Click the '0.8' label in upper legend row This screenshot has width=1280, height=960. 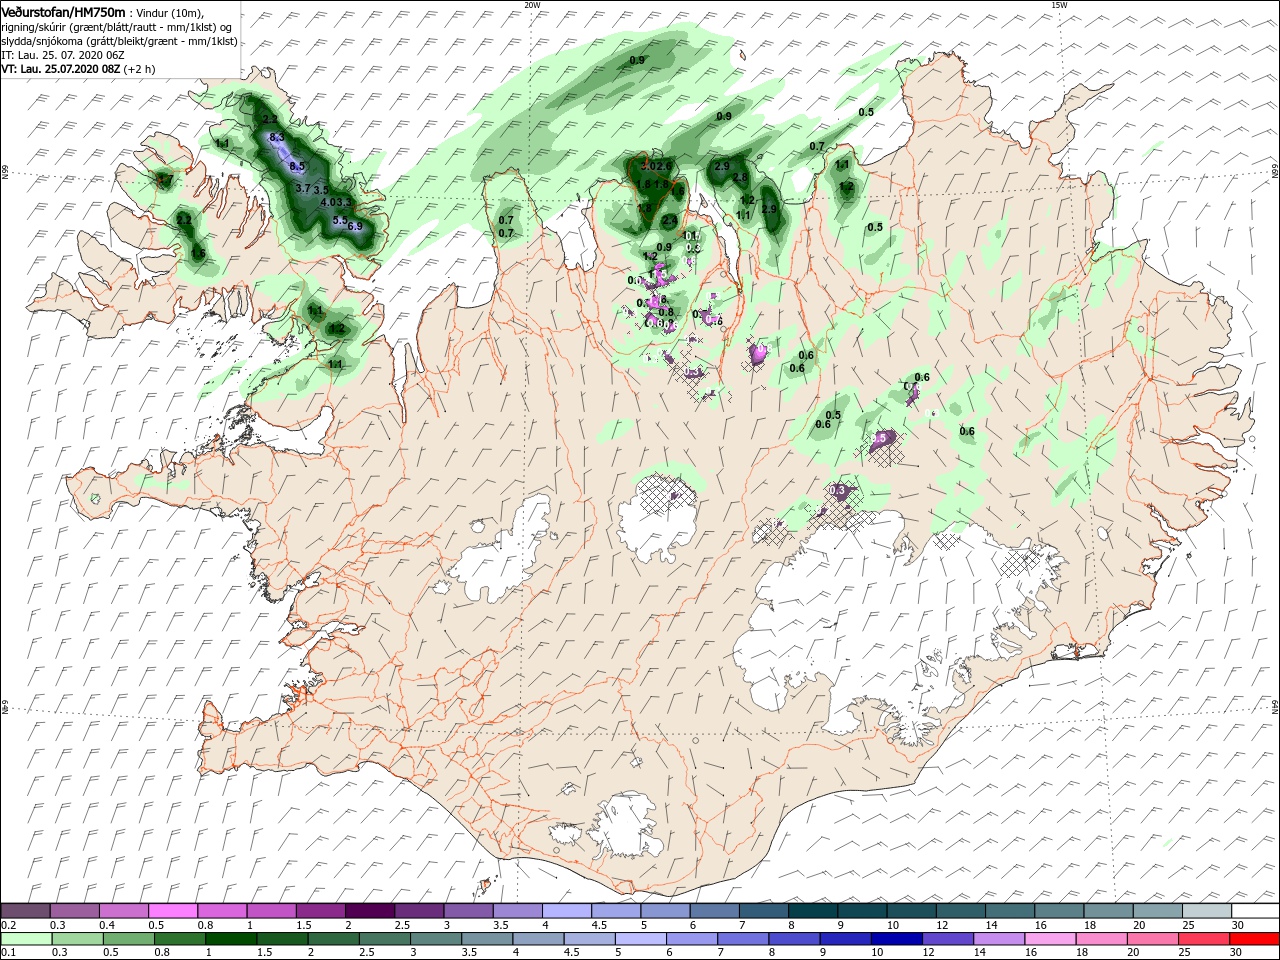pos(205,925)
